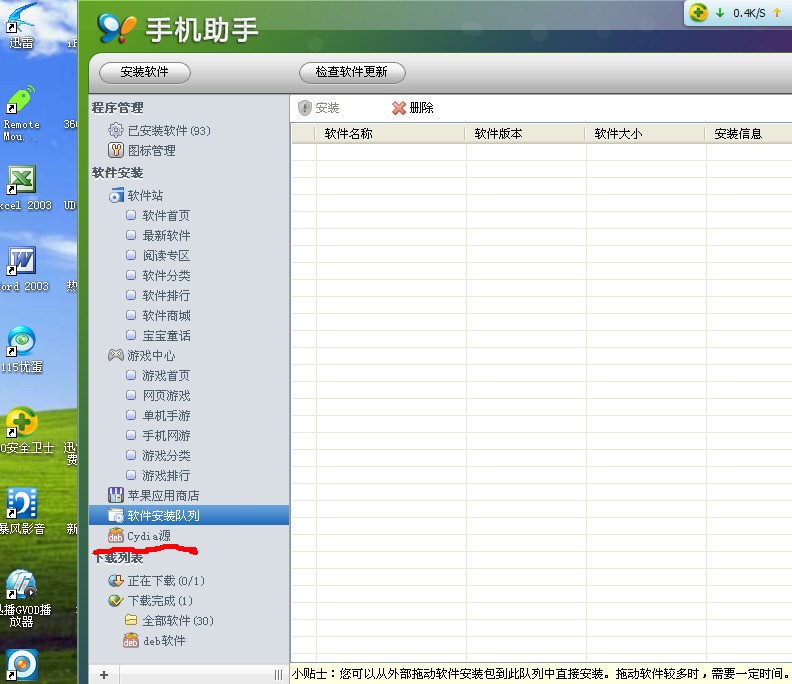Open 软件商城 in sidebar
The width and height of the screenshot is (792, 684).
tap(158, 316)
